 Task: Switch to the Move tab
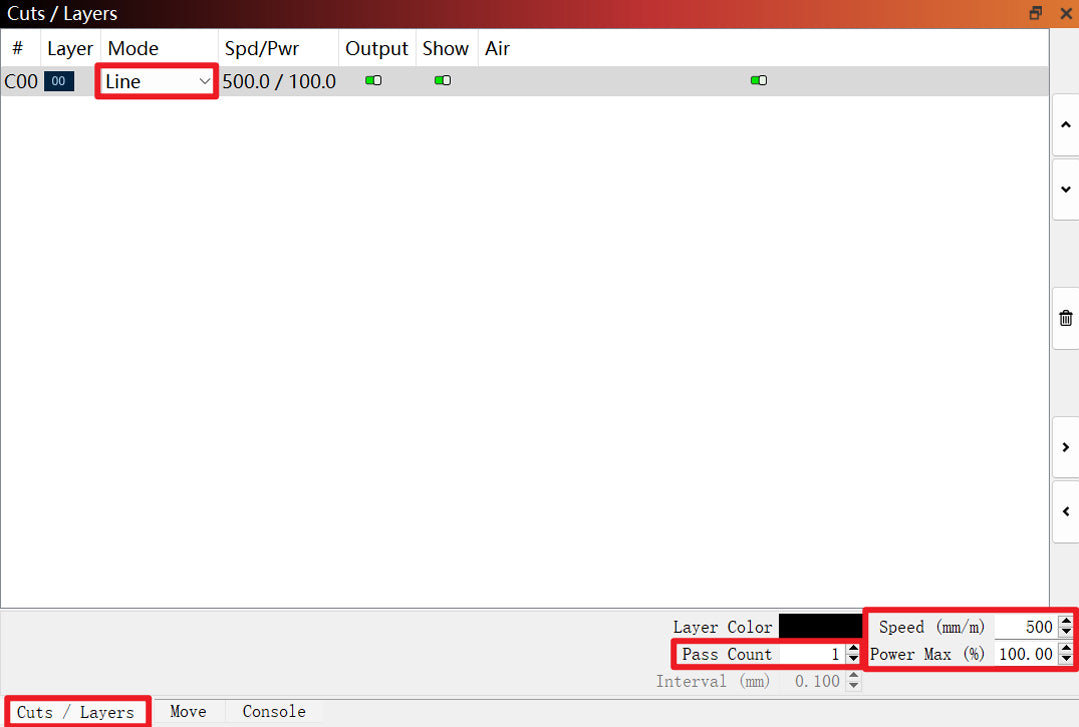[x=188, y=712]
